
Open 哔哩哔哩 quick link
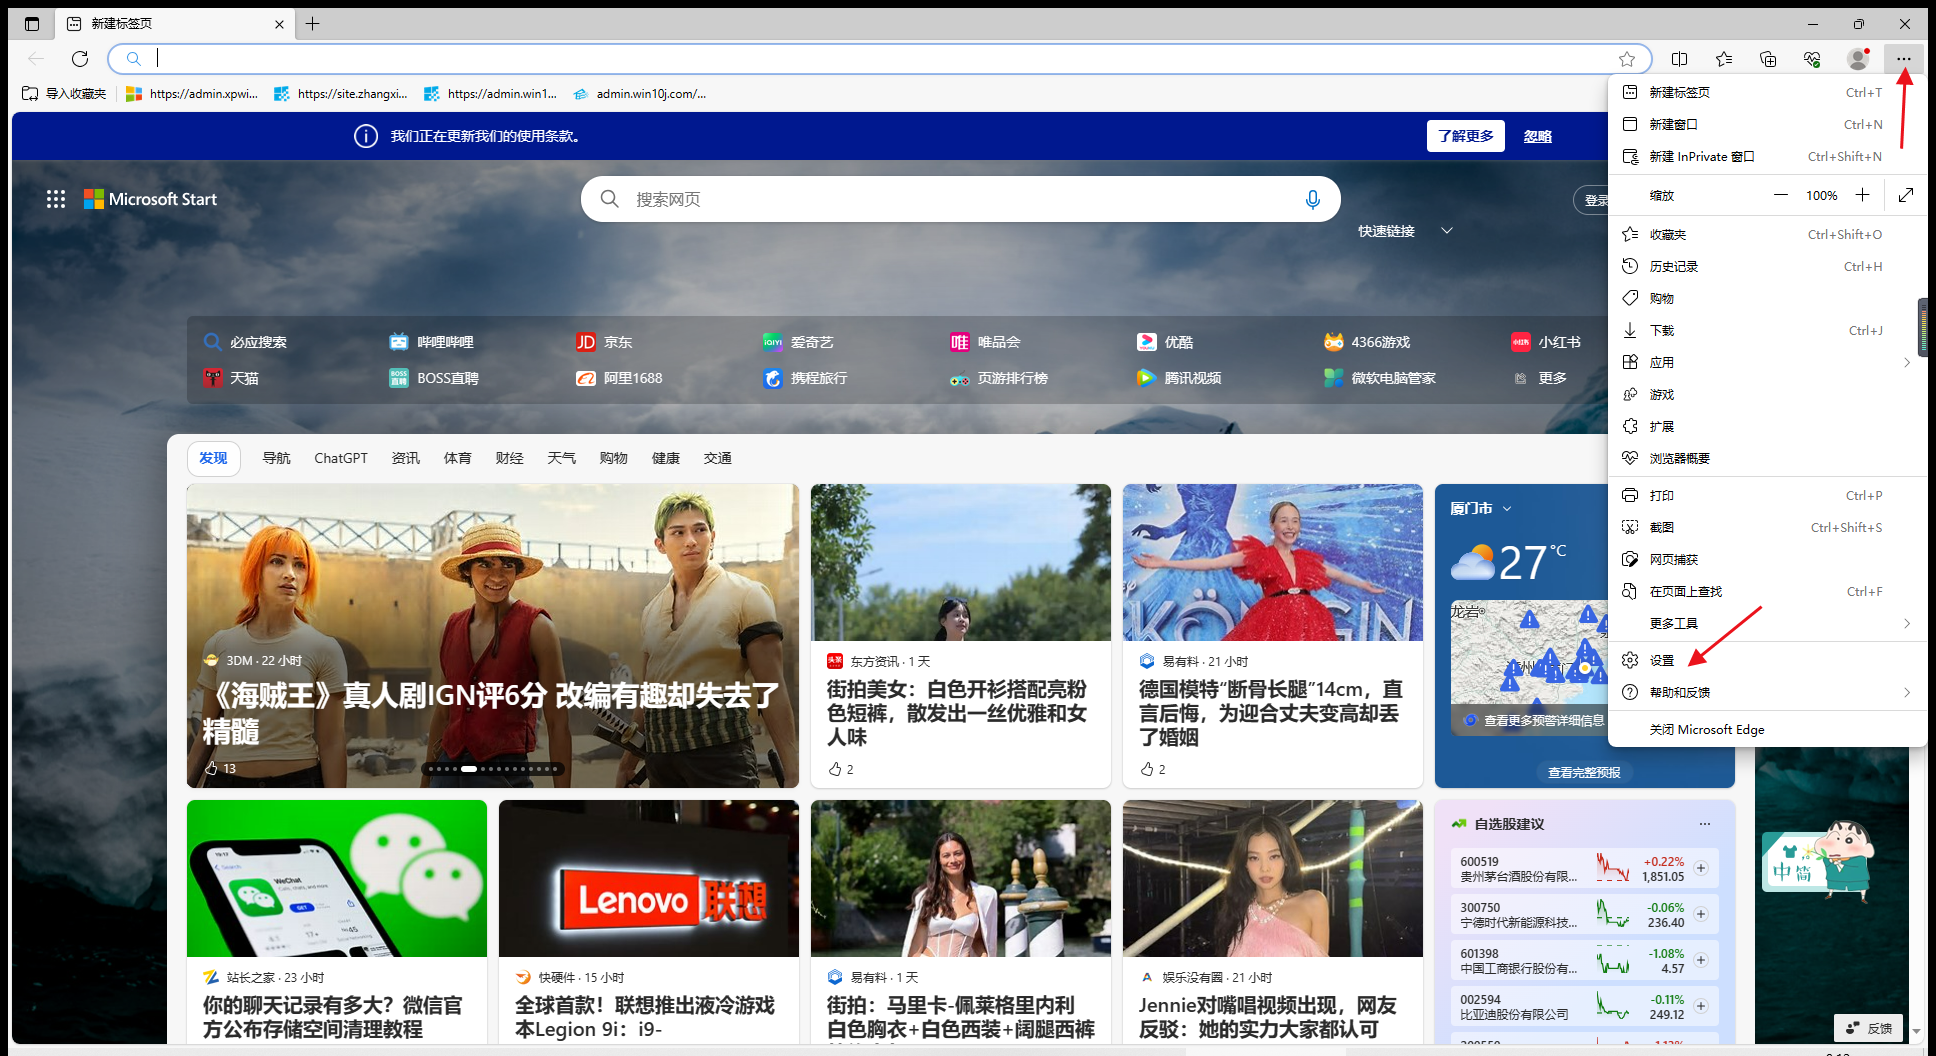coord(432,342)
